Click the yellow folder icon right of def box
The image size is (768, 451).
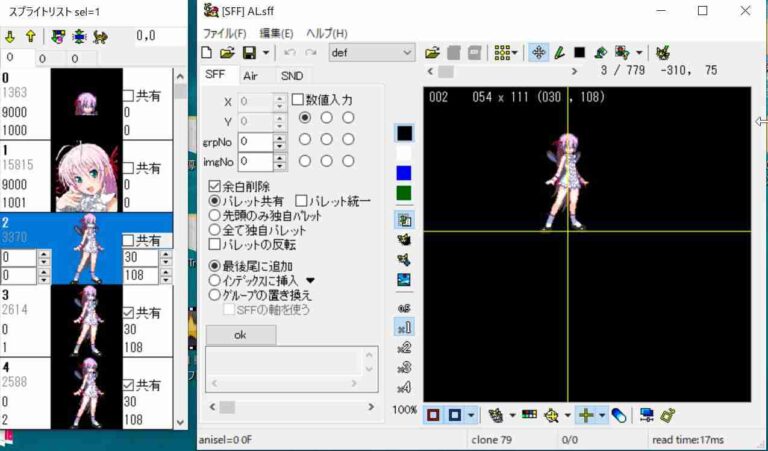click(x=432, y=53)
